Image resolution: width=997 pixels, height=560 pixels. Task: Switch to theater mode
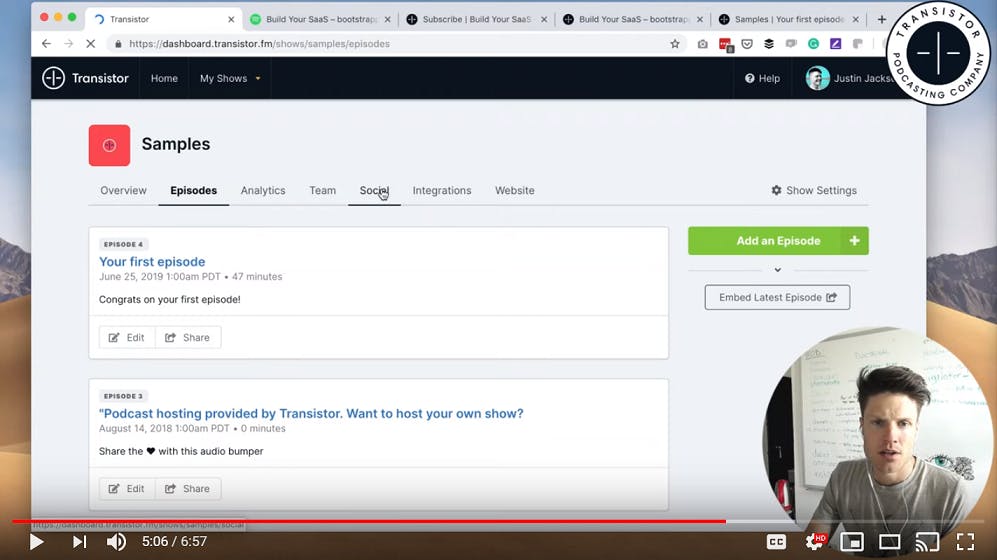[890, 542]
